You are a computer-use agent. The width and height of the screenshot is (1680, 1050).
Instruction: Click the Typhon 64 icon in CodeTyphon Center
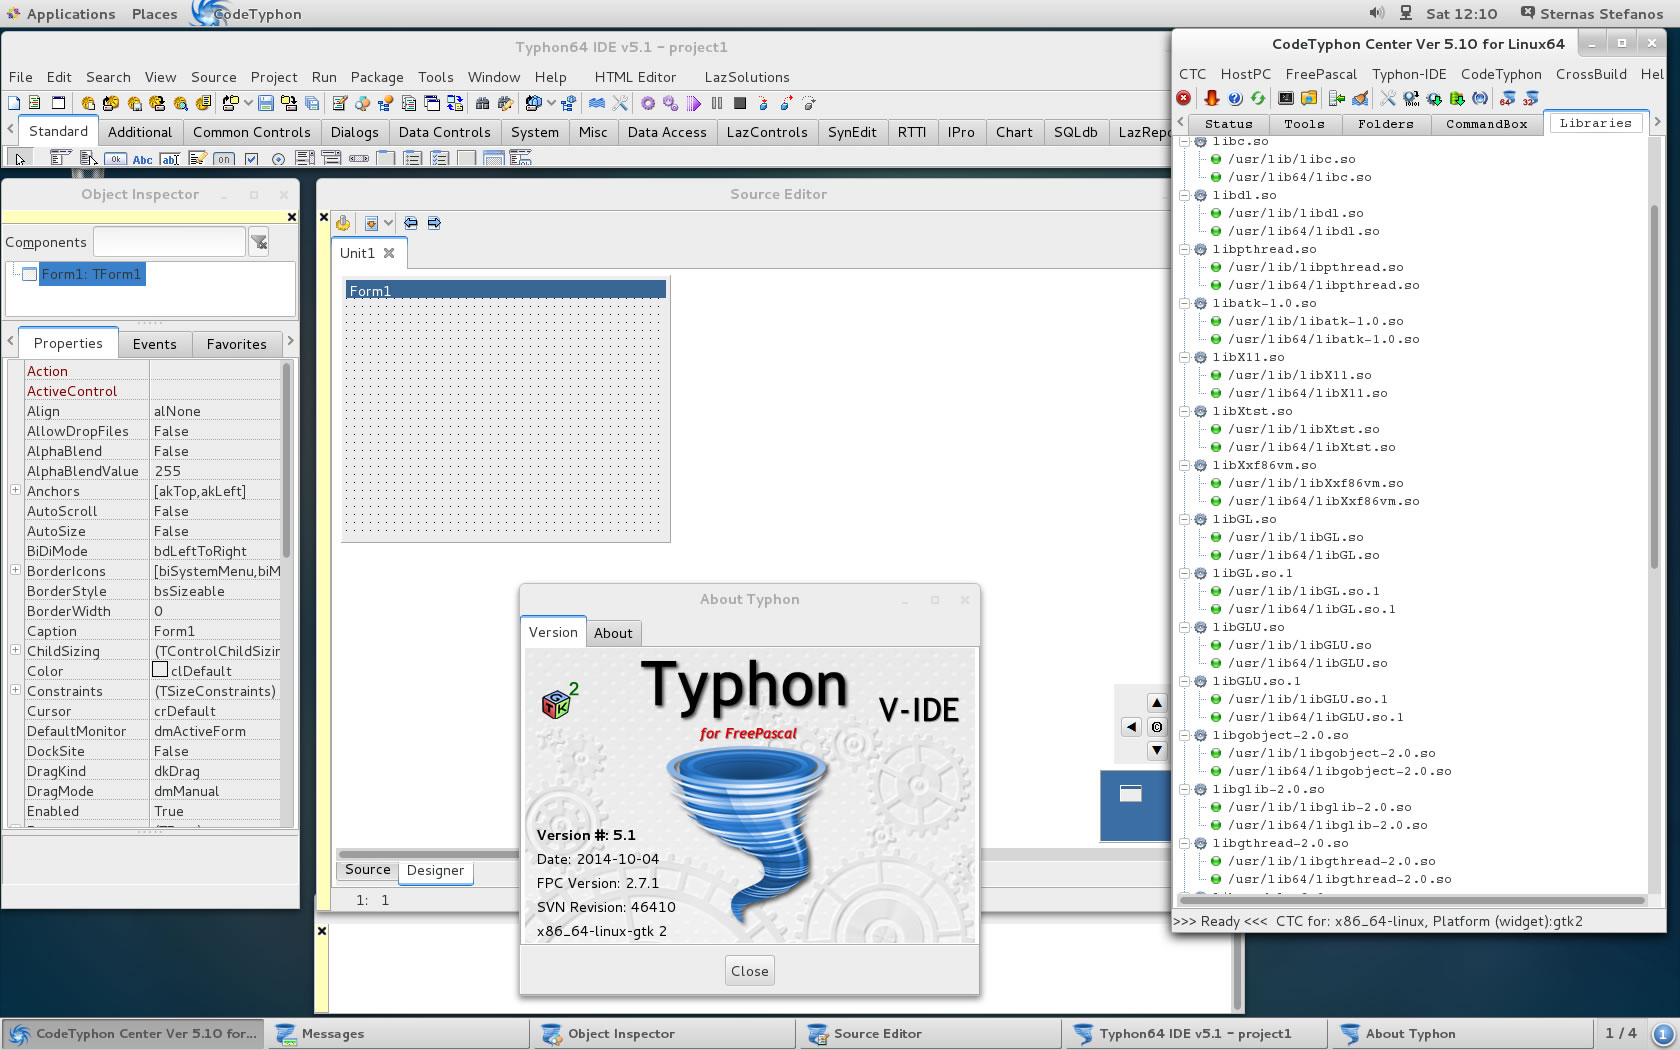pyautogui.click(x=1507, y=98)
